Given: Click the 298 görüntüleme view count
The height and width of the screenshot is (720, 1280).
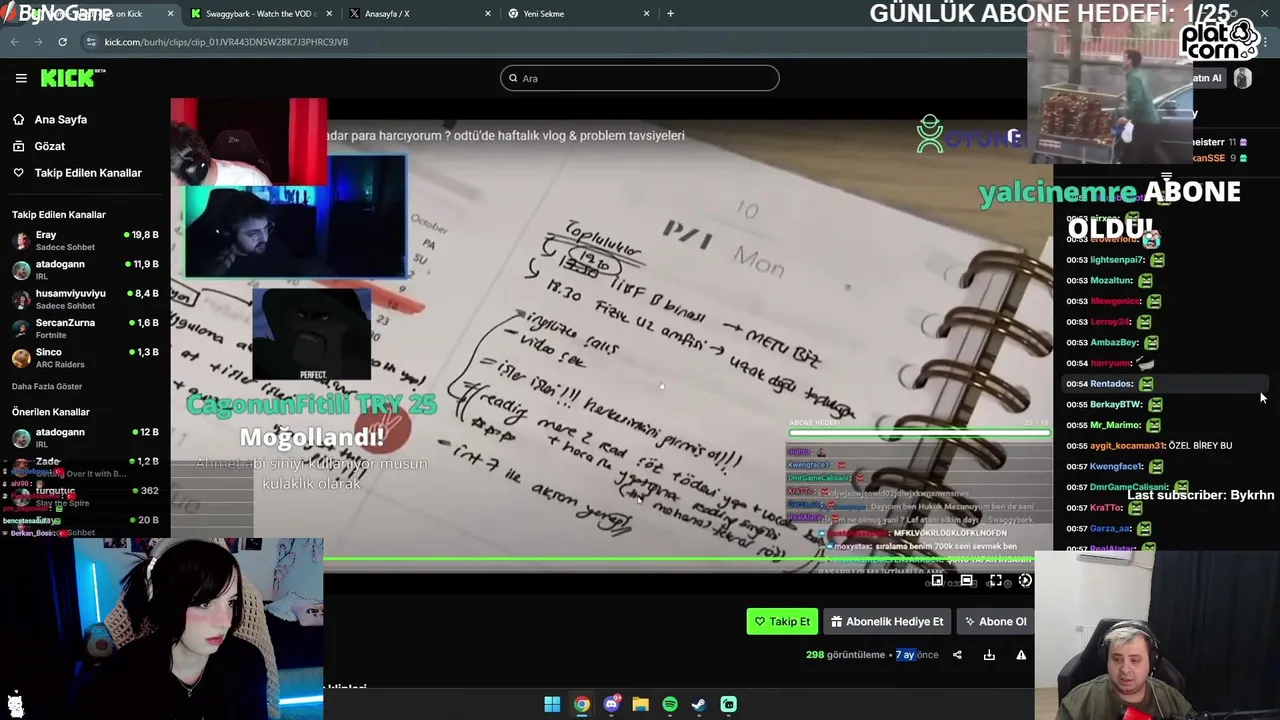Looking at the screenshot, I should click(x=846, y=655).
